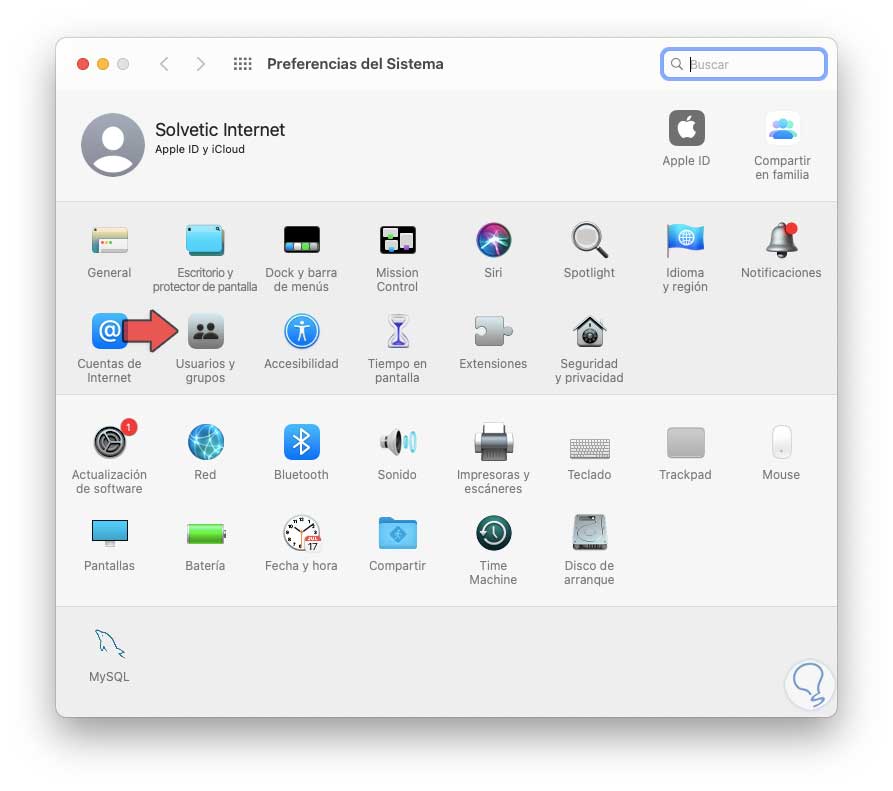Open the Red network preferences
This screenshot has width=893, height=791.
coord(206,442)
